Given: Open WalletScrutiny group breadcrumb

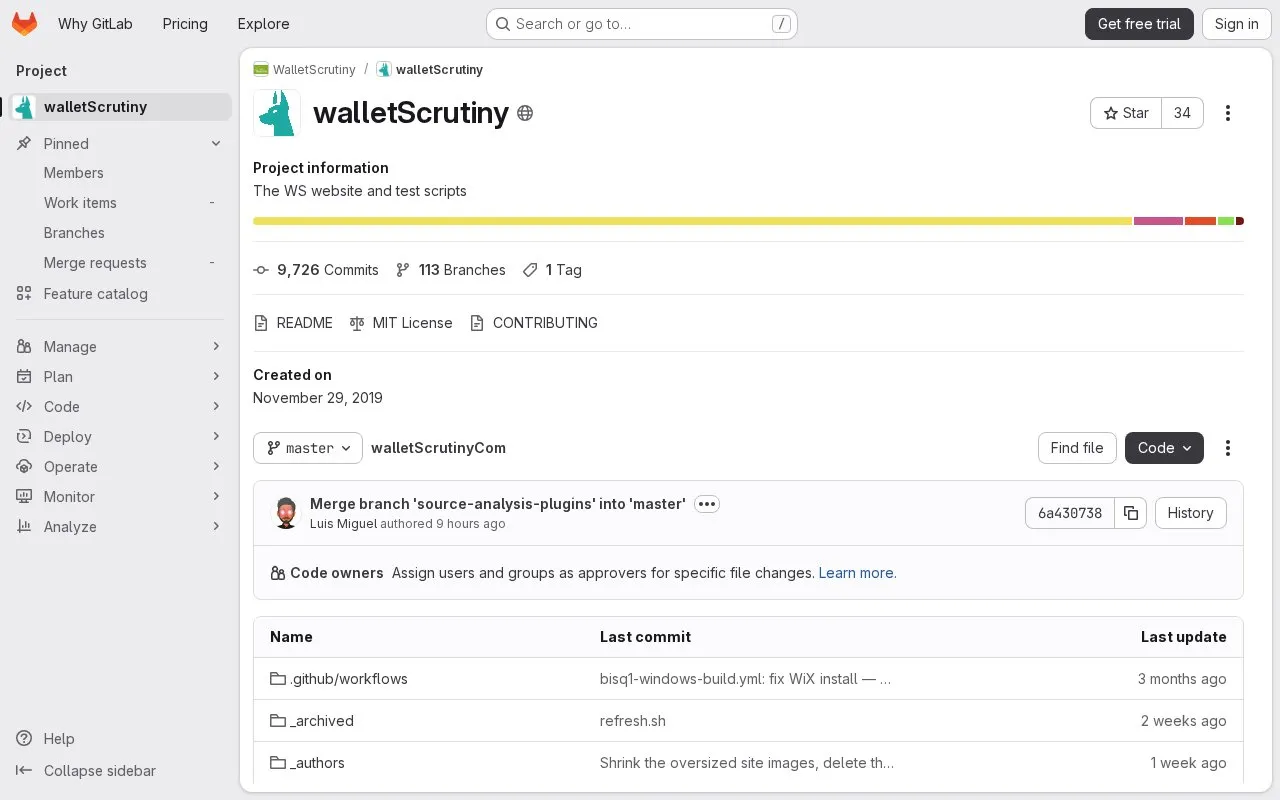Looking at the screenshot, I should [x=305, y=69].
